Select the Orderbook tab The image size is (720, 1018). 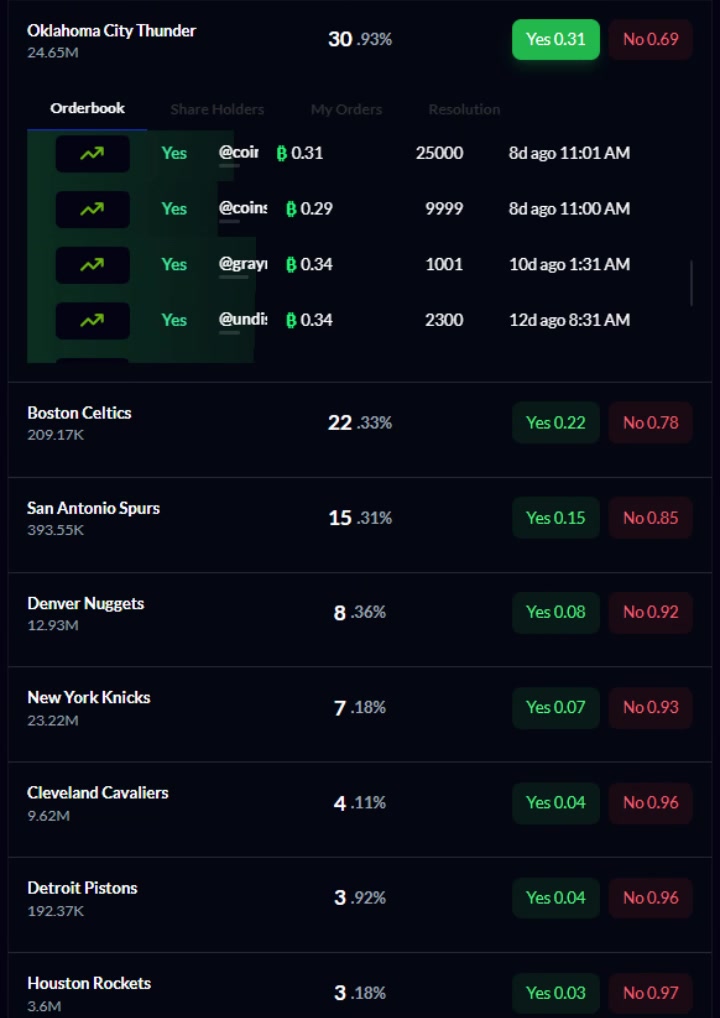(x=88, y=108)
